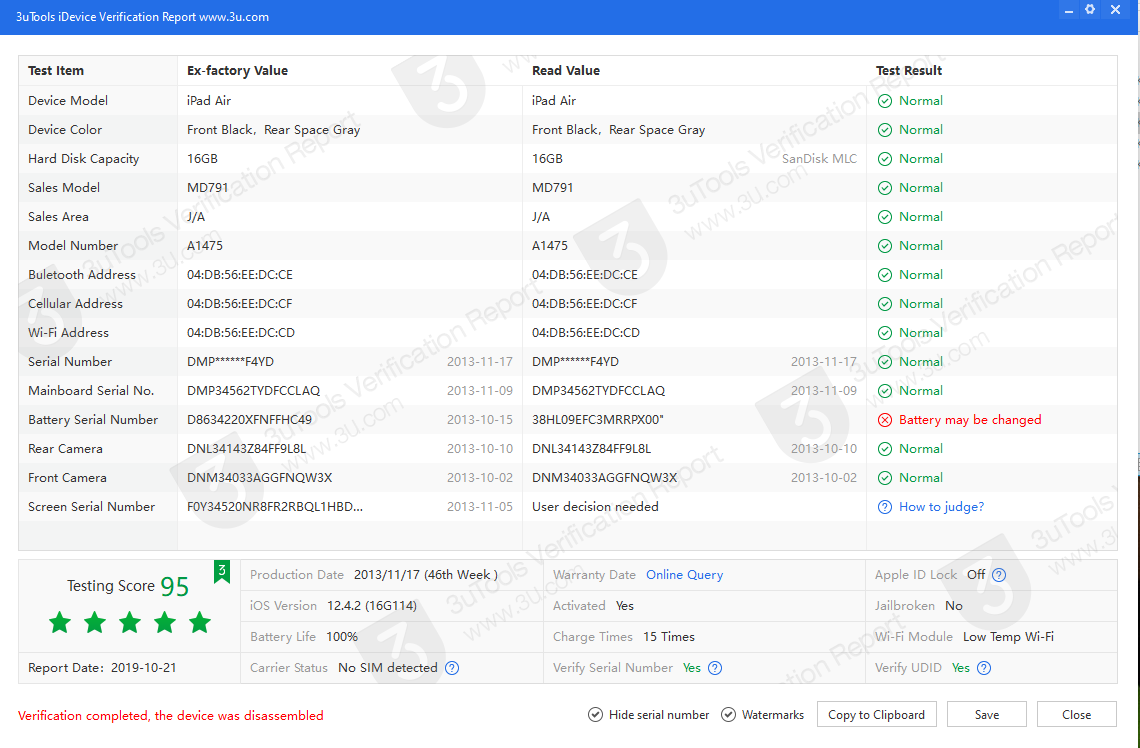Open the 'How to judge?' link
1140x748 pixels.
tap(941, 507)
